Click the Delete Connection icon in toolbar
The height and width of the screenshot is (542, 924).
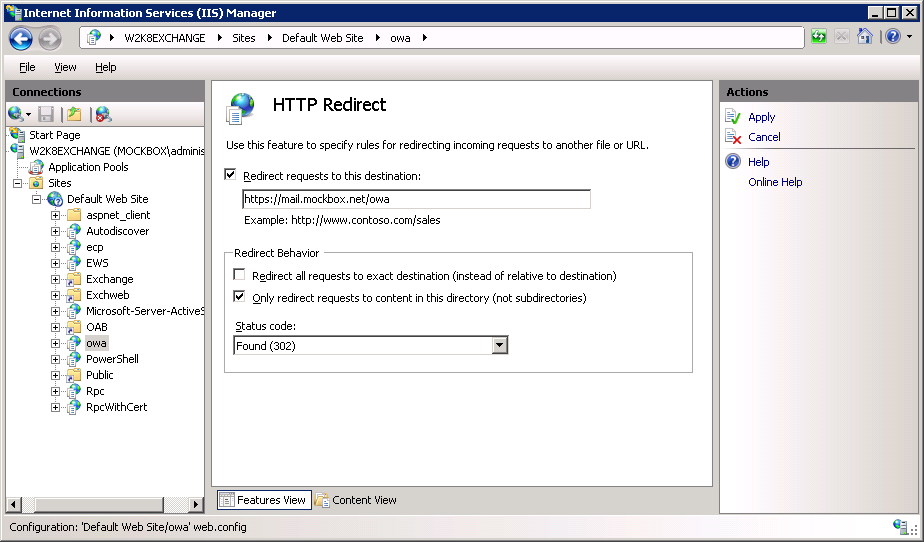coord(104,114)
